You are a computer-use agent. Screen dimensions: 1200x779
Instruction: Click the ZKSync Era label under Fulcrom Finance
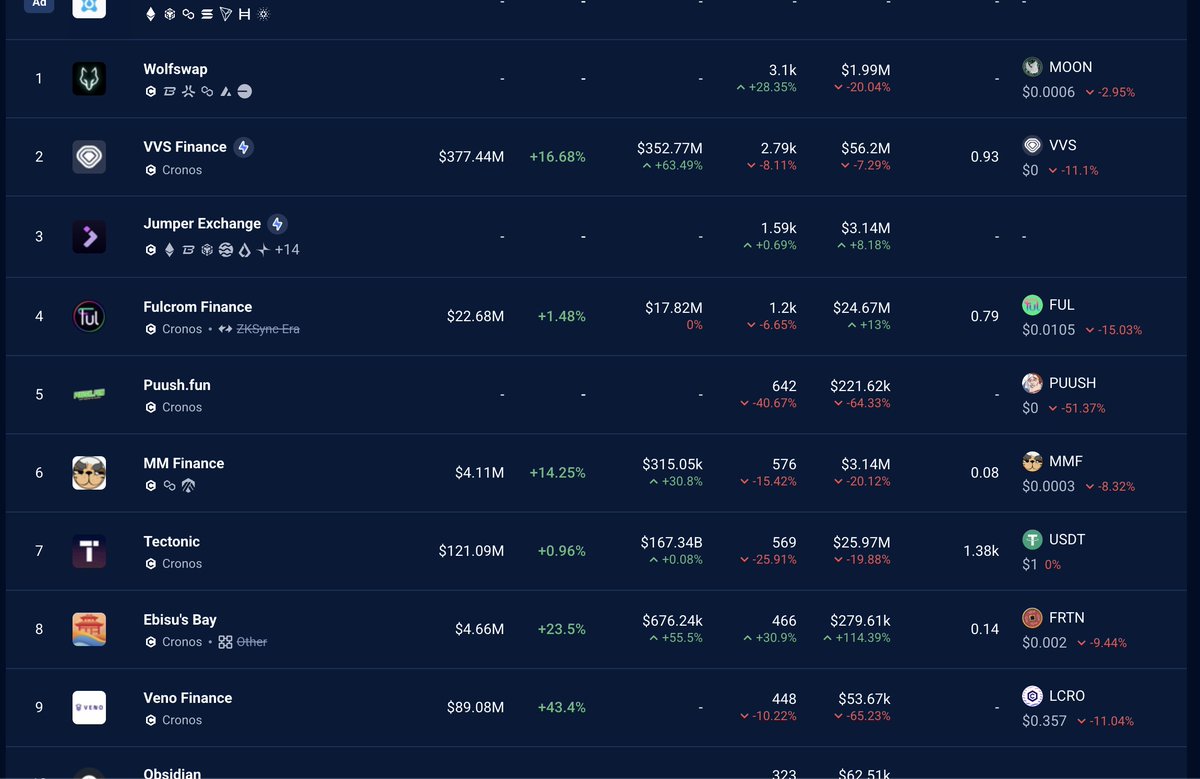268,329
